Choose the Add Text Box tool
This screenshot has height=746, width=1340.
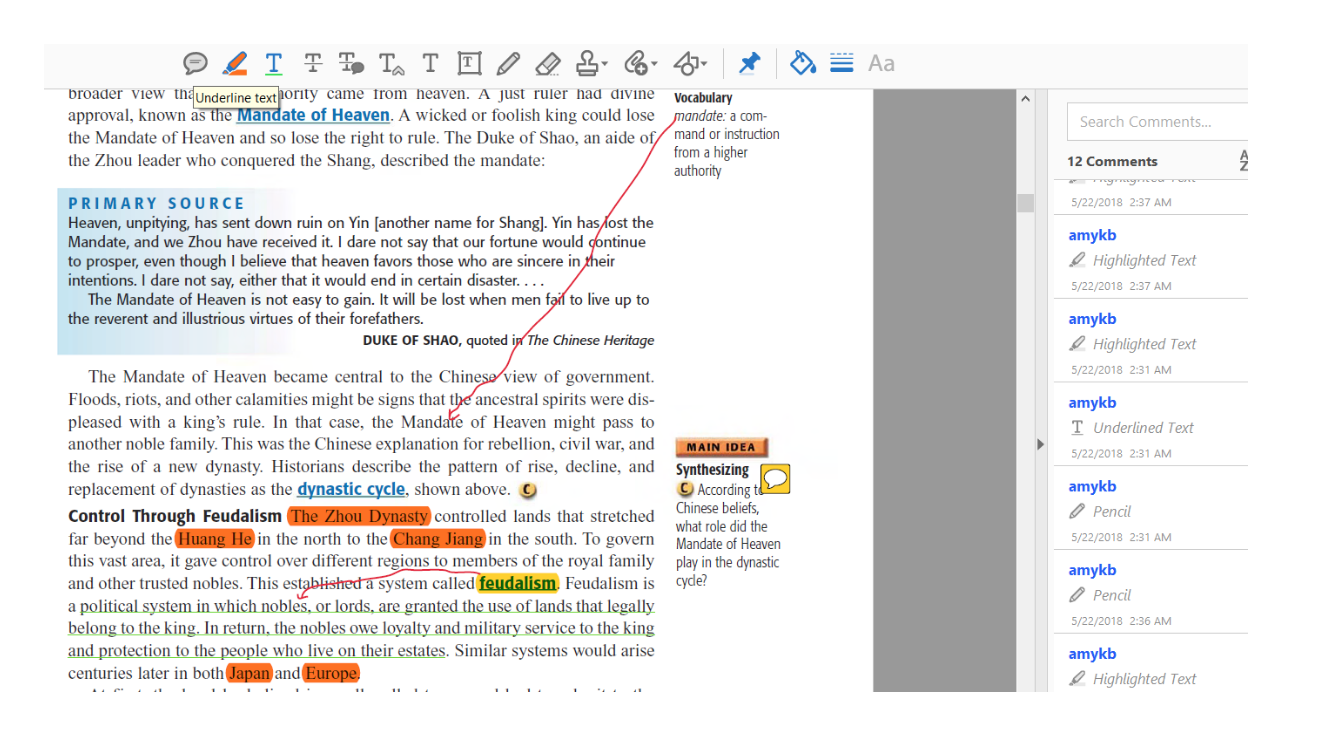point(468,63)
